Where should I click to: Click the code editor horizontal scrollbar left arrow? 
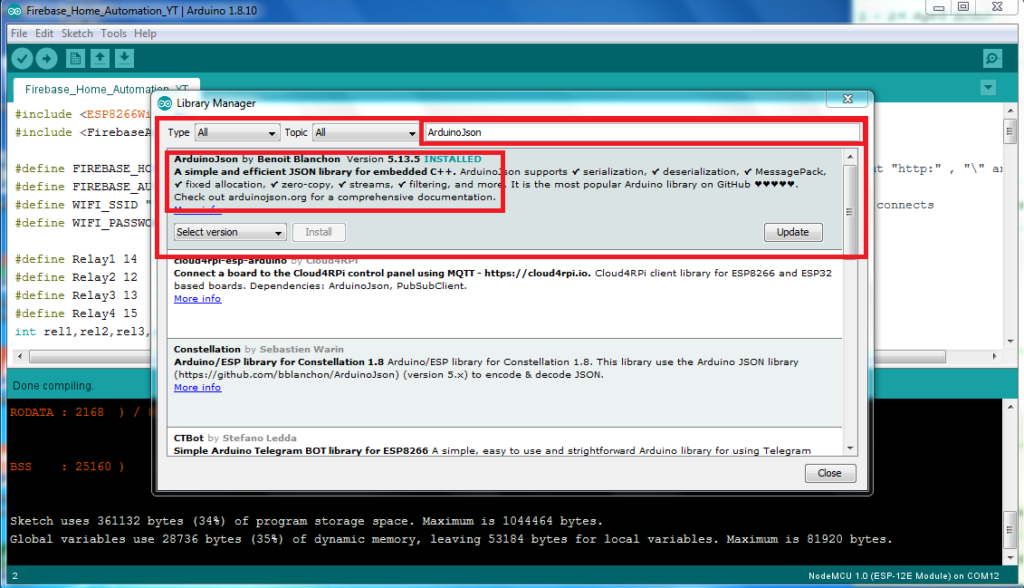pyautogui.click(x=20, y=357)
